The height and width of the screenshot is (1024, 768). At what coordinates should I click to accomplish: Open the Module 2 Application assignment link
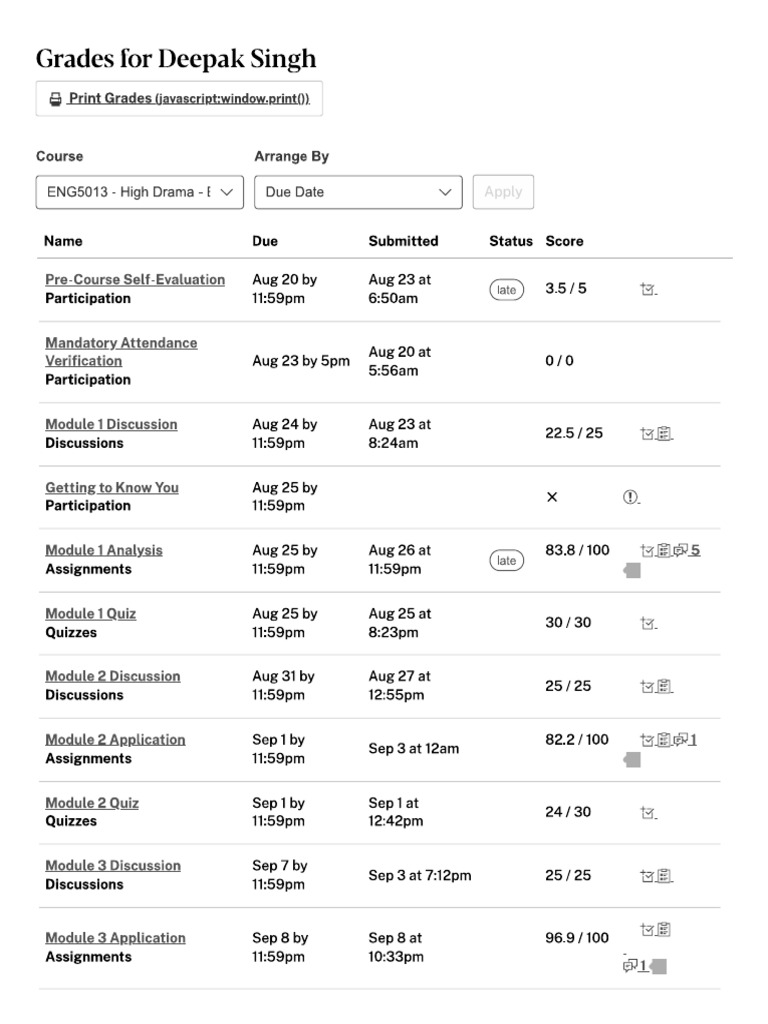tap(115, 740)
